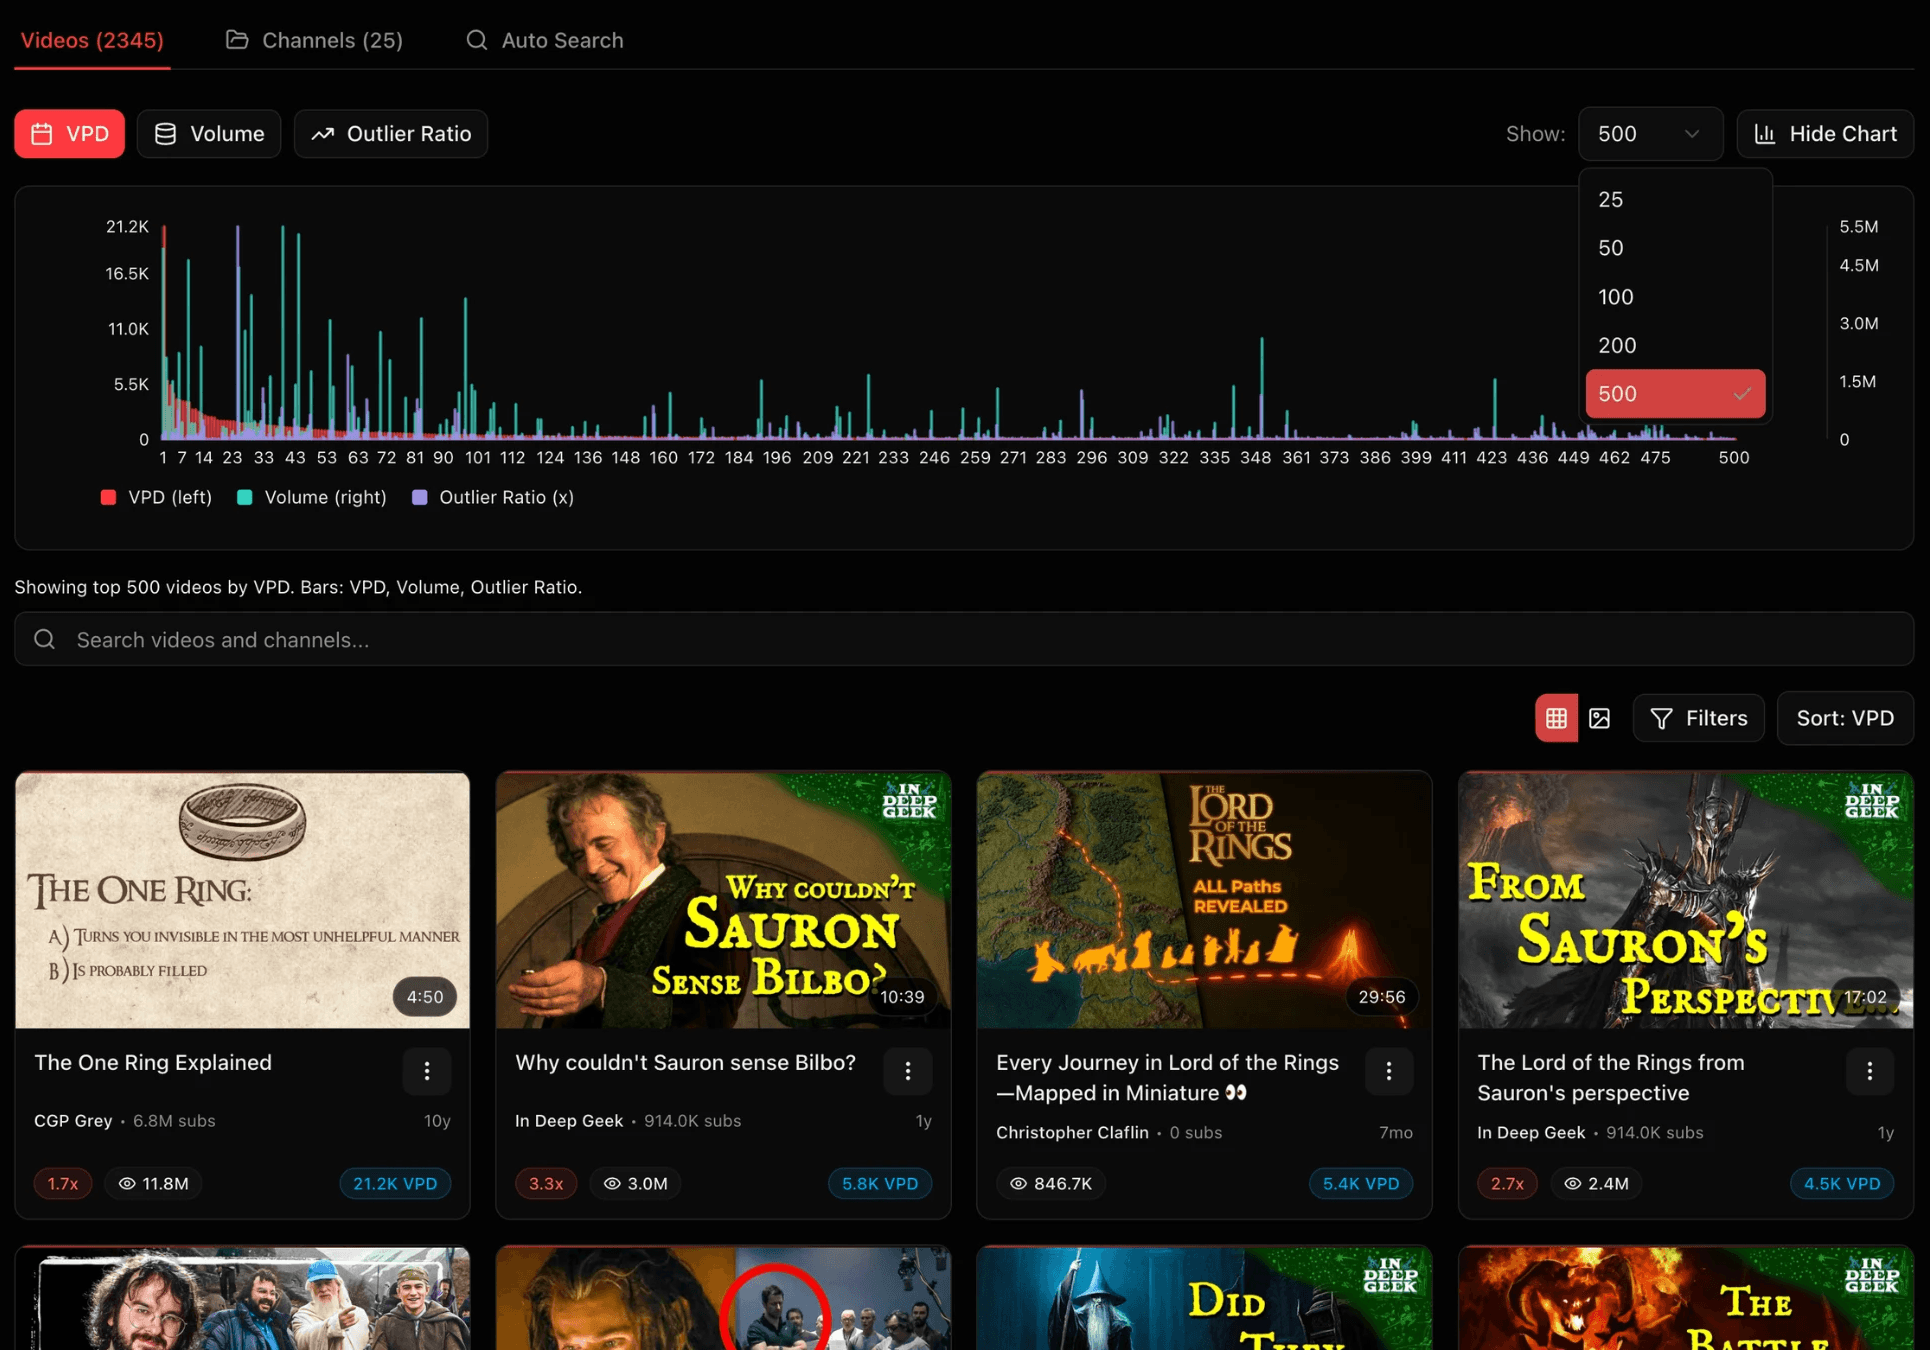Select 500 option marked with checkmark
This screenshot has height=1350, width=1930.
coord(1674,393)
